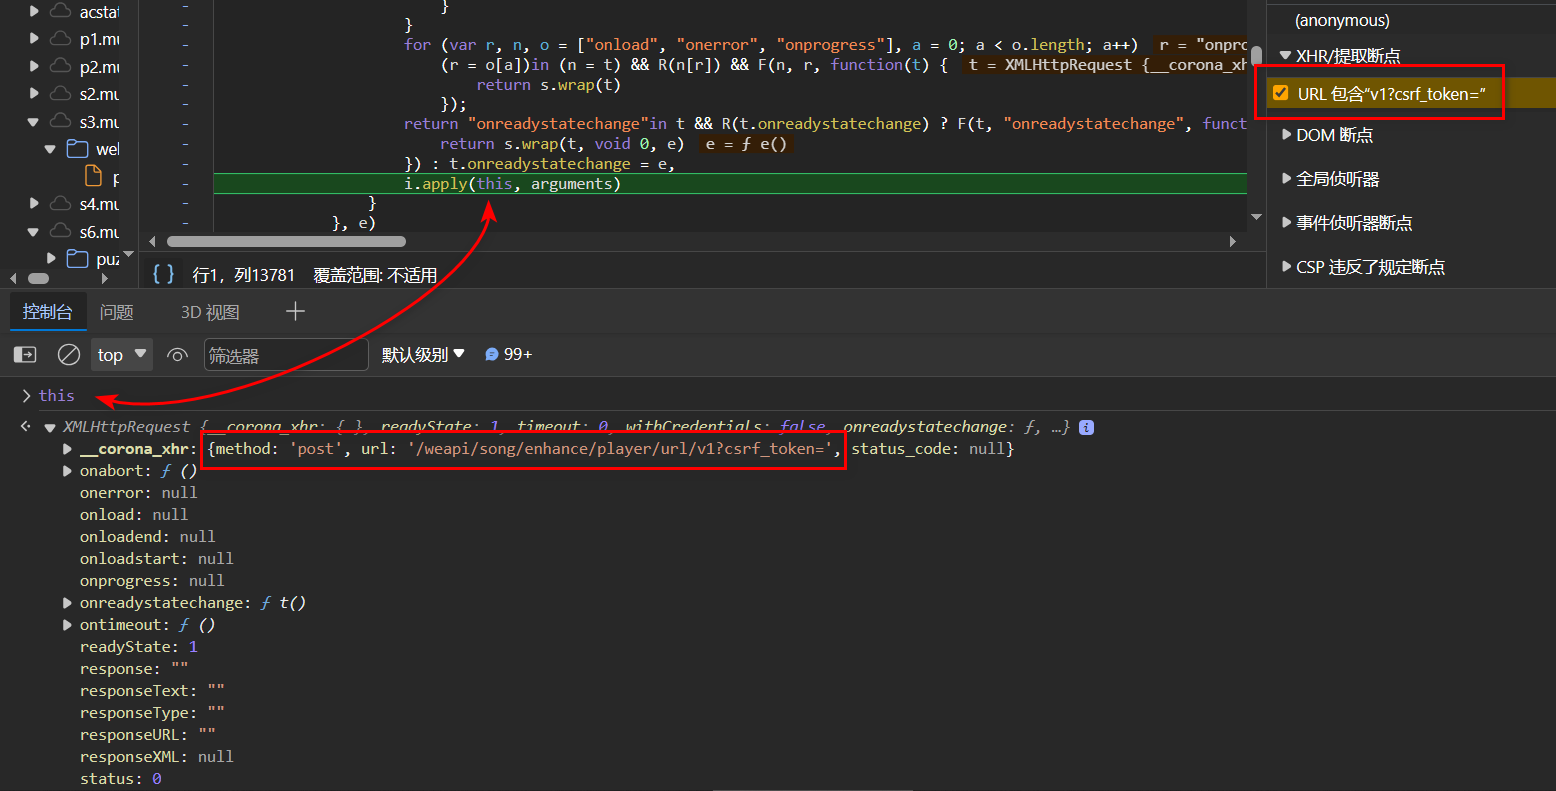This screenshot has height=791, width=1556.
Task: Click the 筛选器 filter input field
Action: pyautogui.click(x=286, y=355)
